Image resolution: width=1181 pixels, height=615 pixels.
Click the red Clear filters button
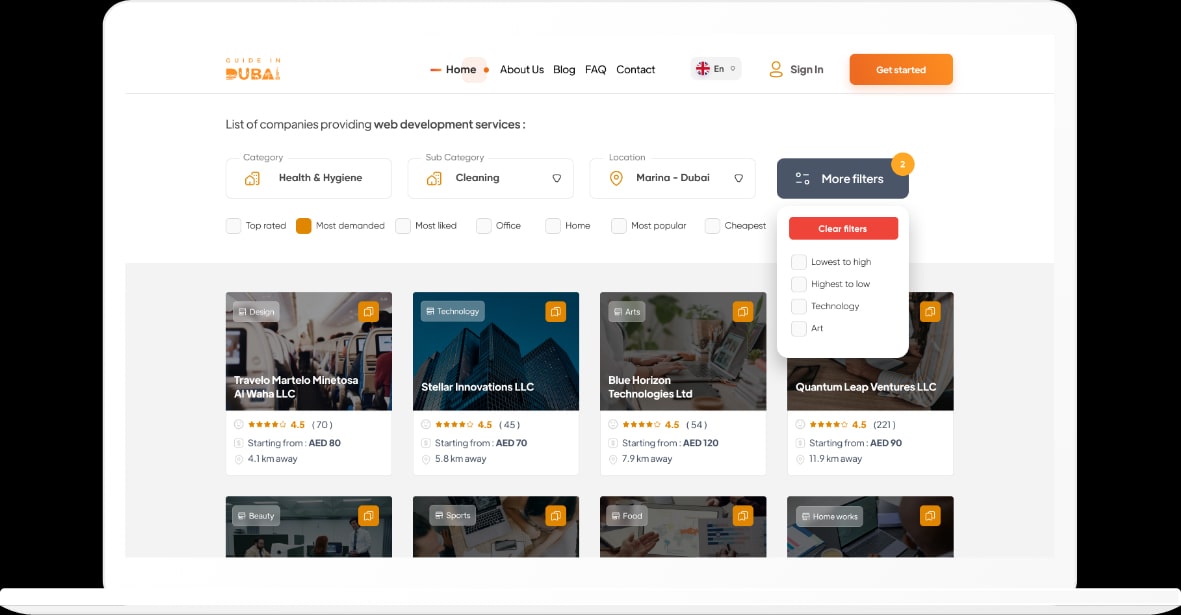click(843, 229)
